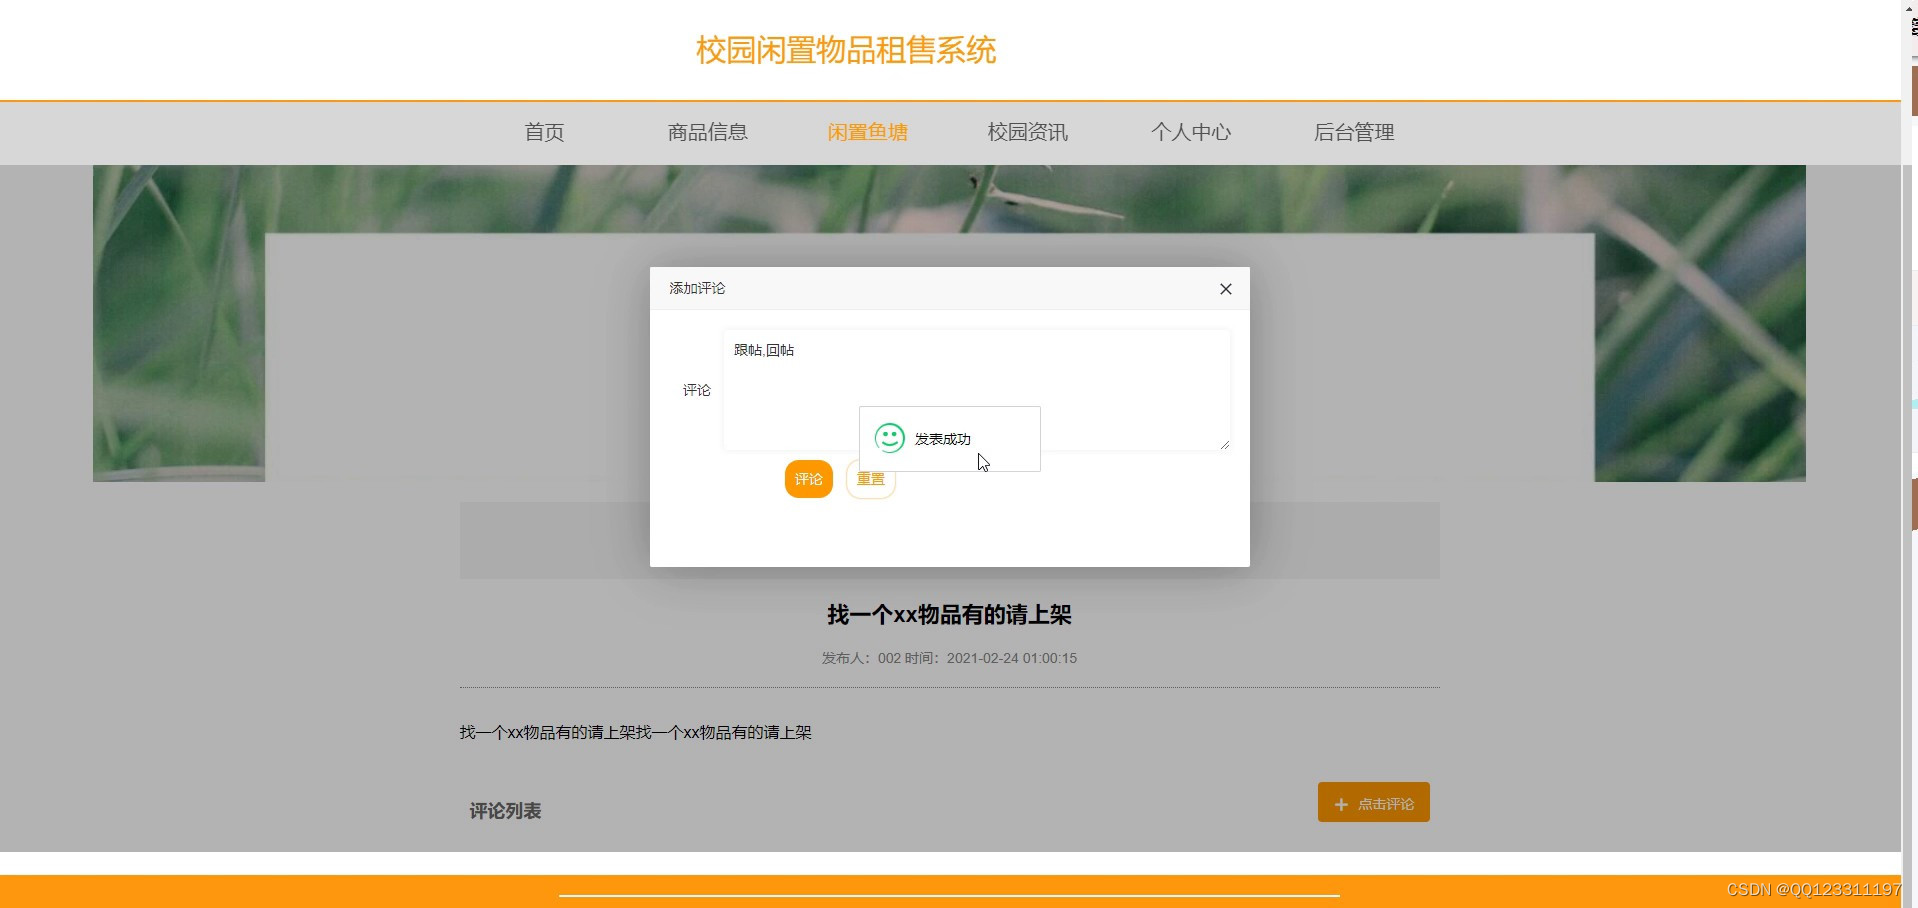
Task: Click the 评论列表 heading
Action: pos(504,810)
